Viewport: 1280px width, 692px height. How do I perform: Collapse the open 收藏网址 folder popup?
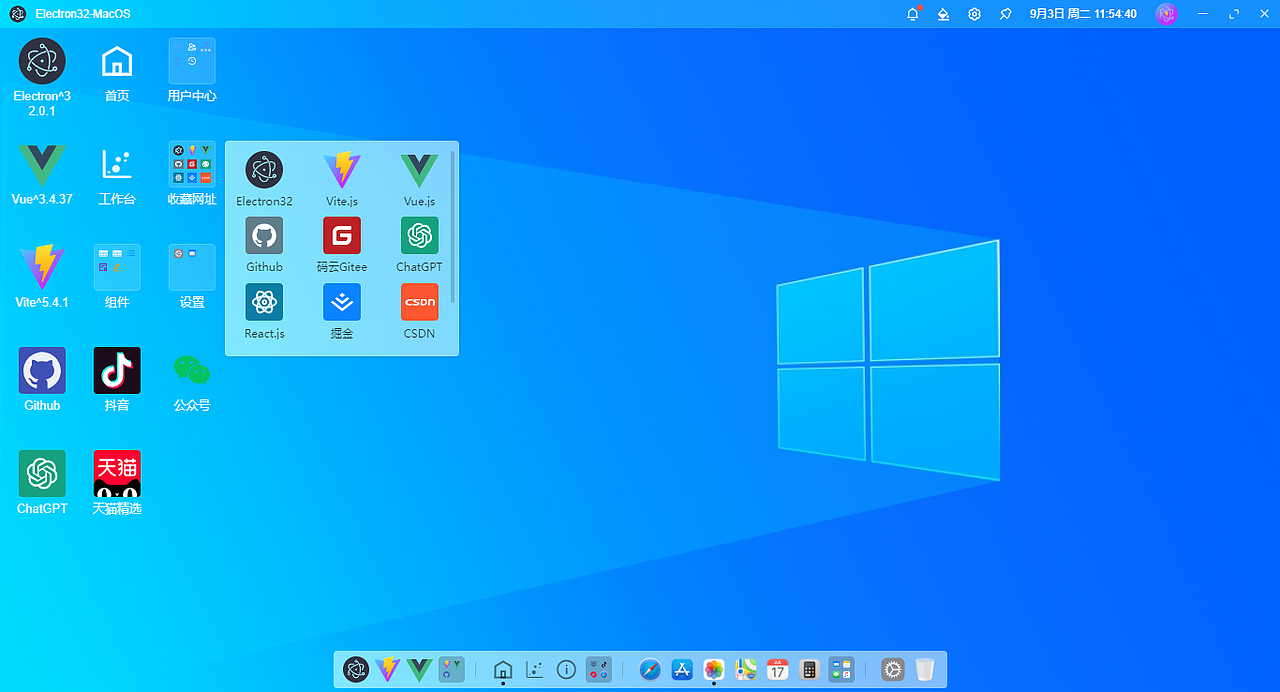click(x=191, y=163)
